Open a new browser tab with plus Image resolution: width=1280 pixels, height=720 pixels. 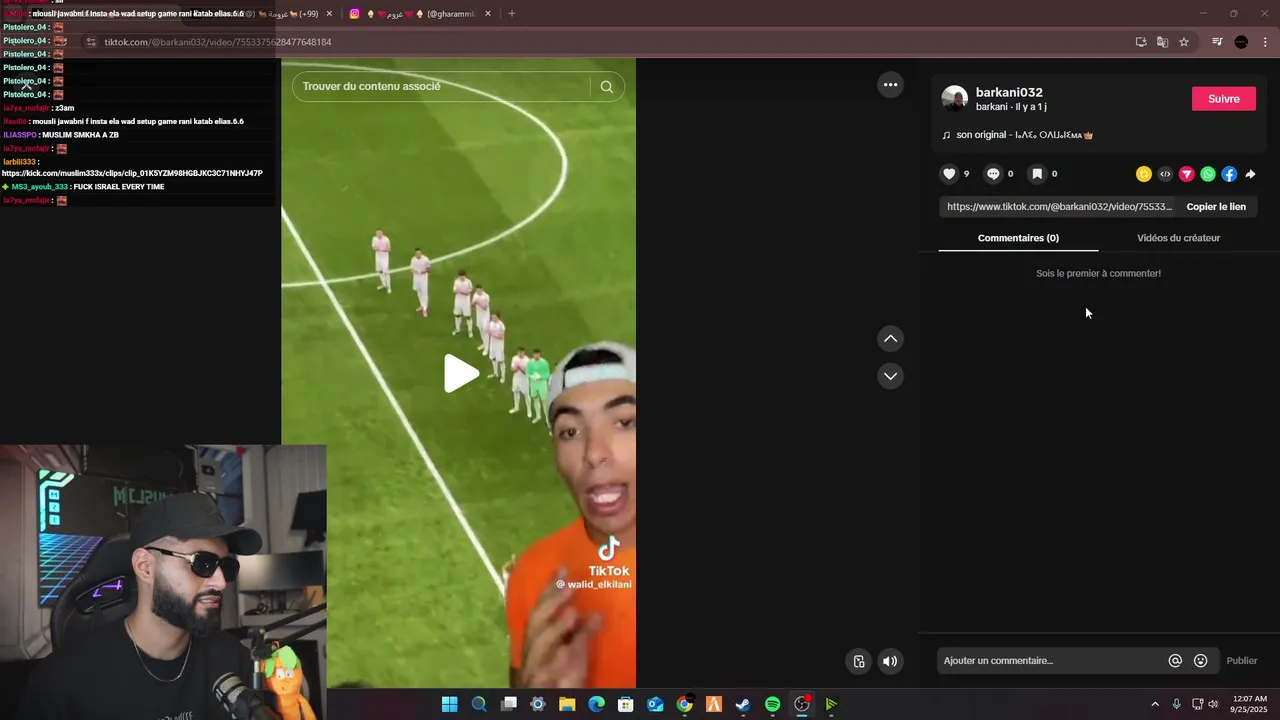[x=512, y=14]
